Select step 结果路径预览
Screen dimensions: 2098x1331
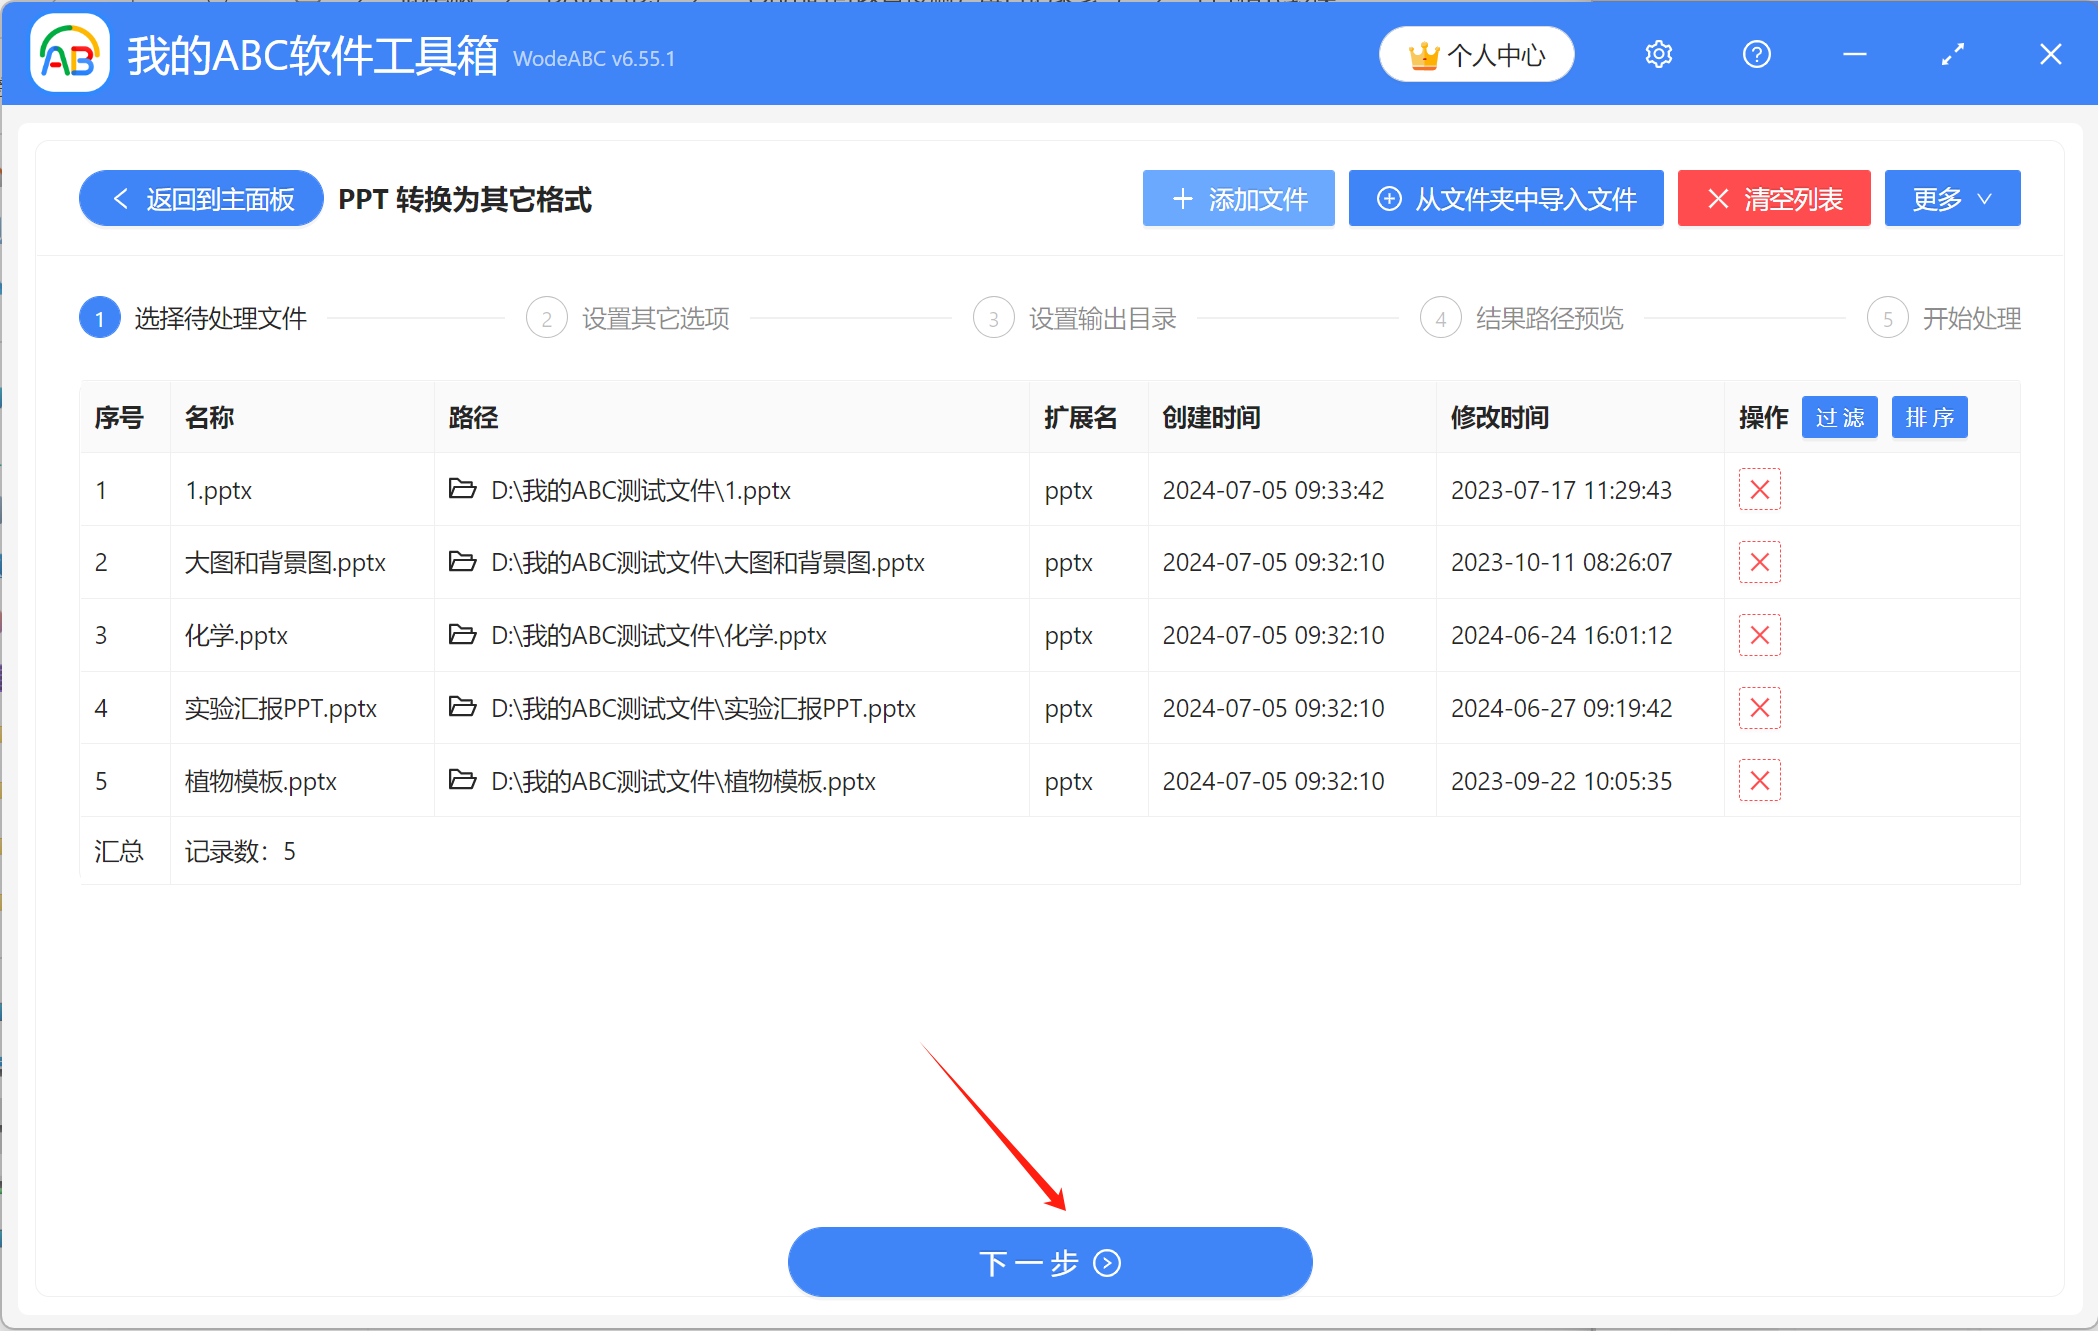(x=1549, y=317)
